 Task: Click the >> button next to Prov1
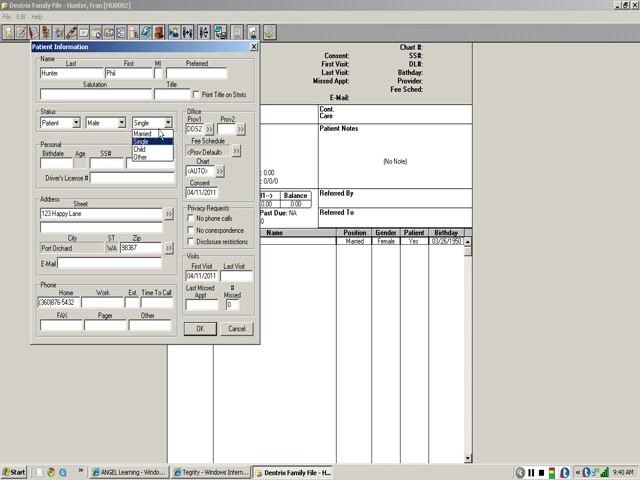click(x=209, y=129)
